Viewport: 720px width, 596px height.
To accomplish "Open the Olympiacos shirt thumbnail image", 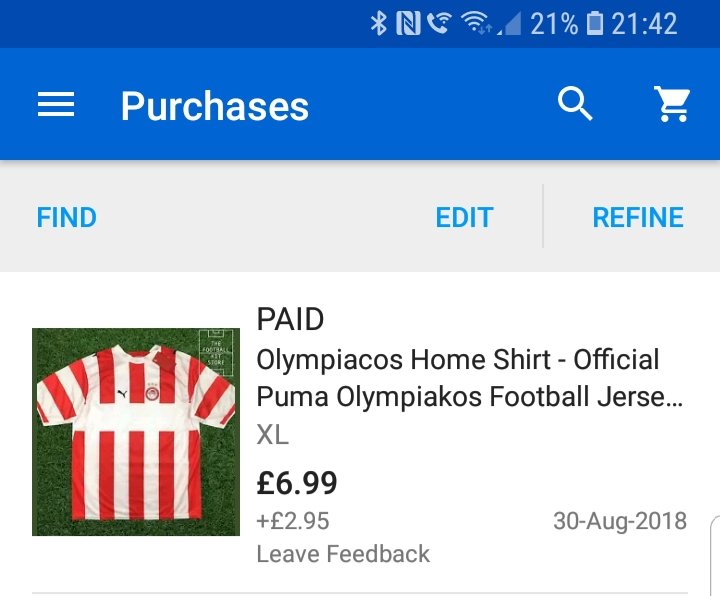I will [136, 432].
